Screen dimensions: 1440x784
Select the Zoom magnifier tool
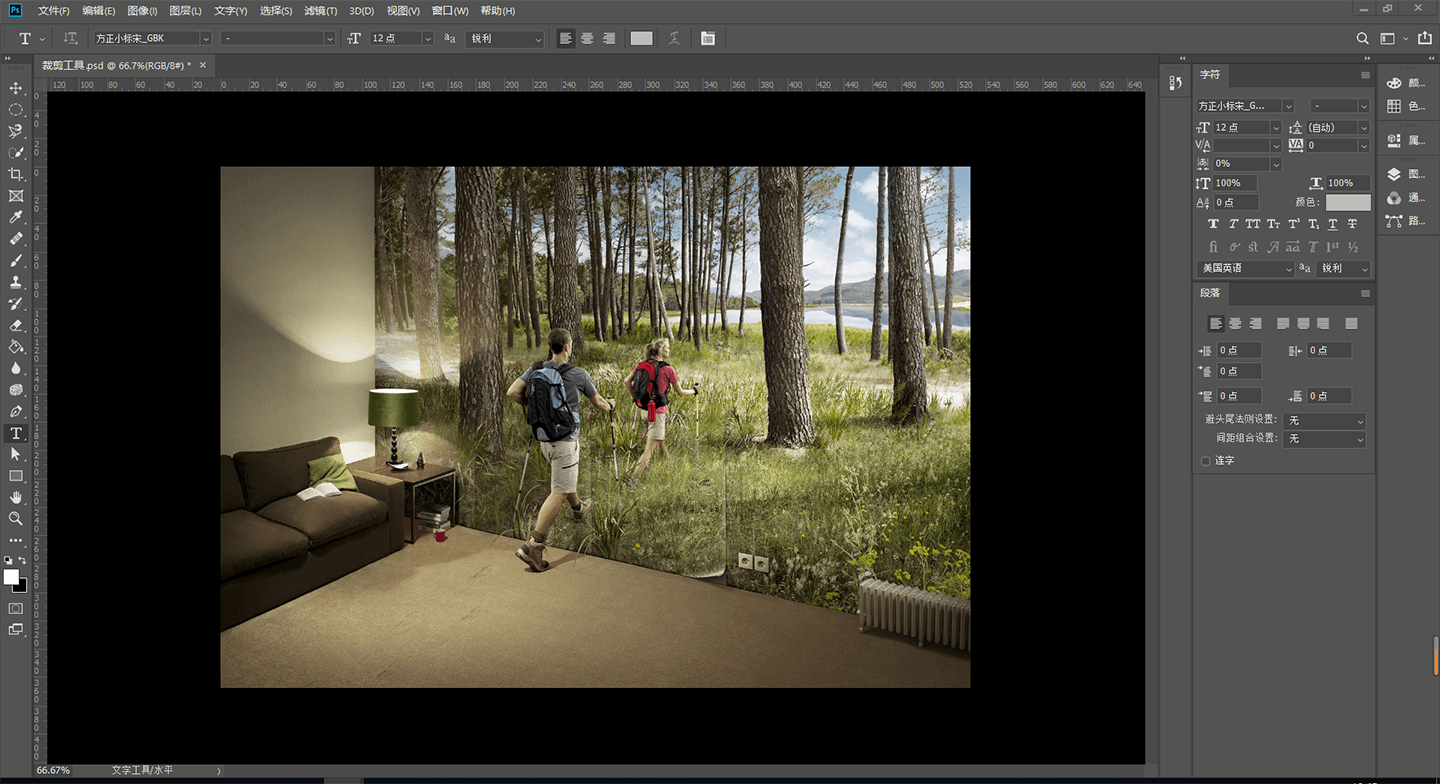[16, 519]
